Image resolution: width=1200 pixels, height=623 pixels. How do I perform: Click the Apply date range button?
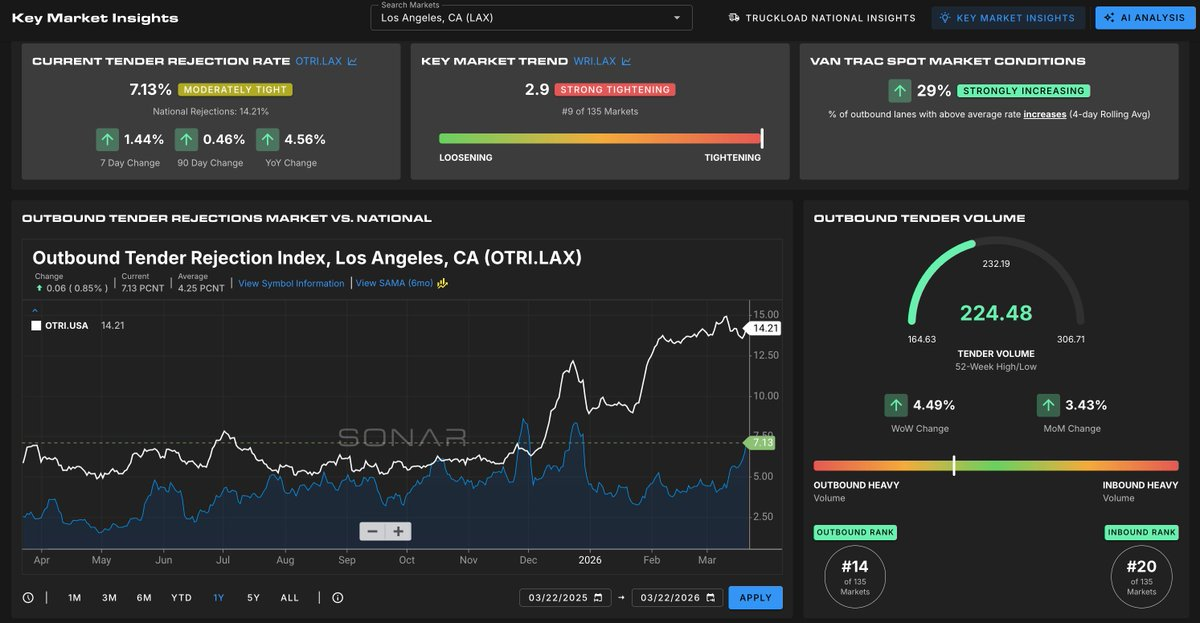tap(755, 598)
